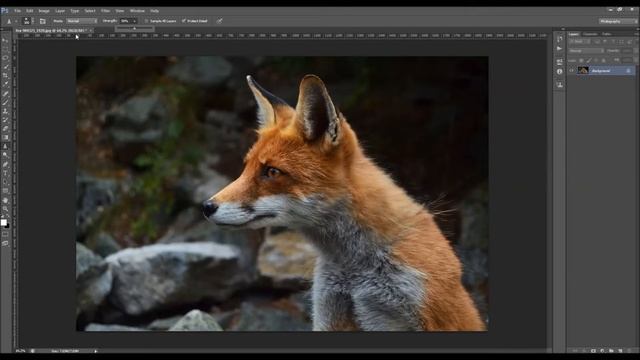Toggle Quick Mask mode icon
The width and height of the screenshot is (640, 360).
[x=5, y=235]
